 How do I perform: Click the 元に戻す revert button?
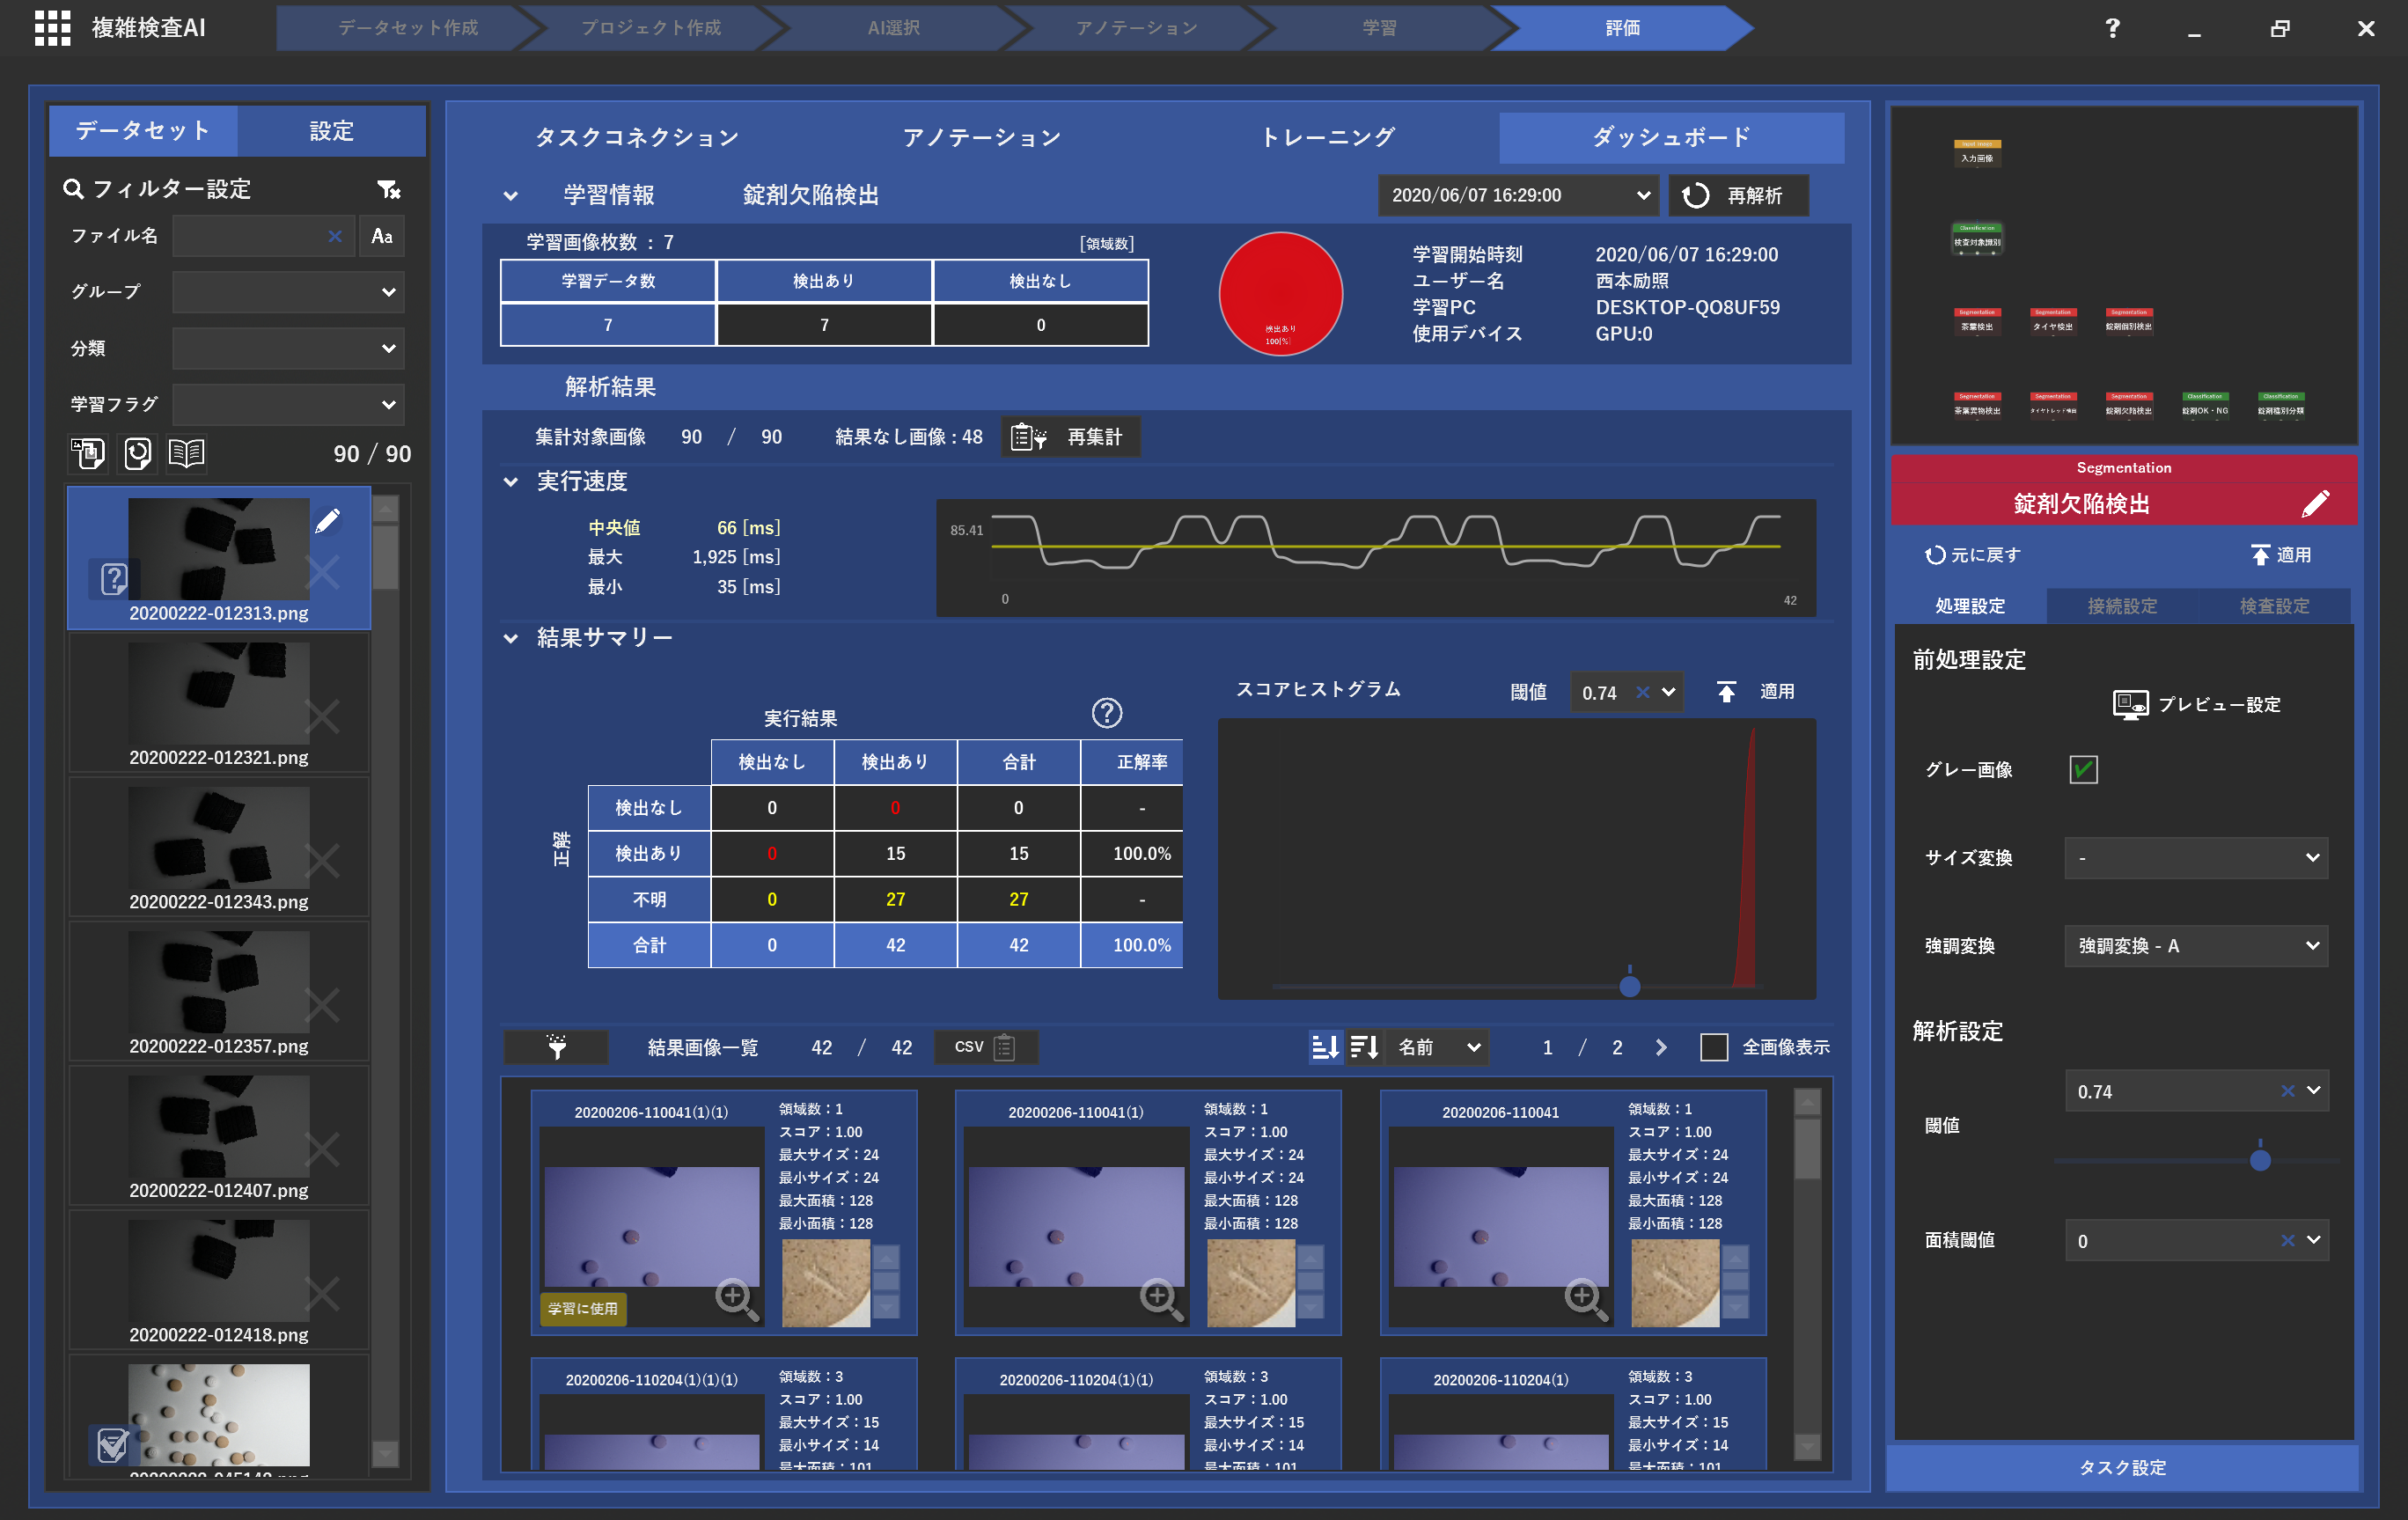point(1972,555)
